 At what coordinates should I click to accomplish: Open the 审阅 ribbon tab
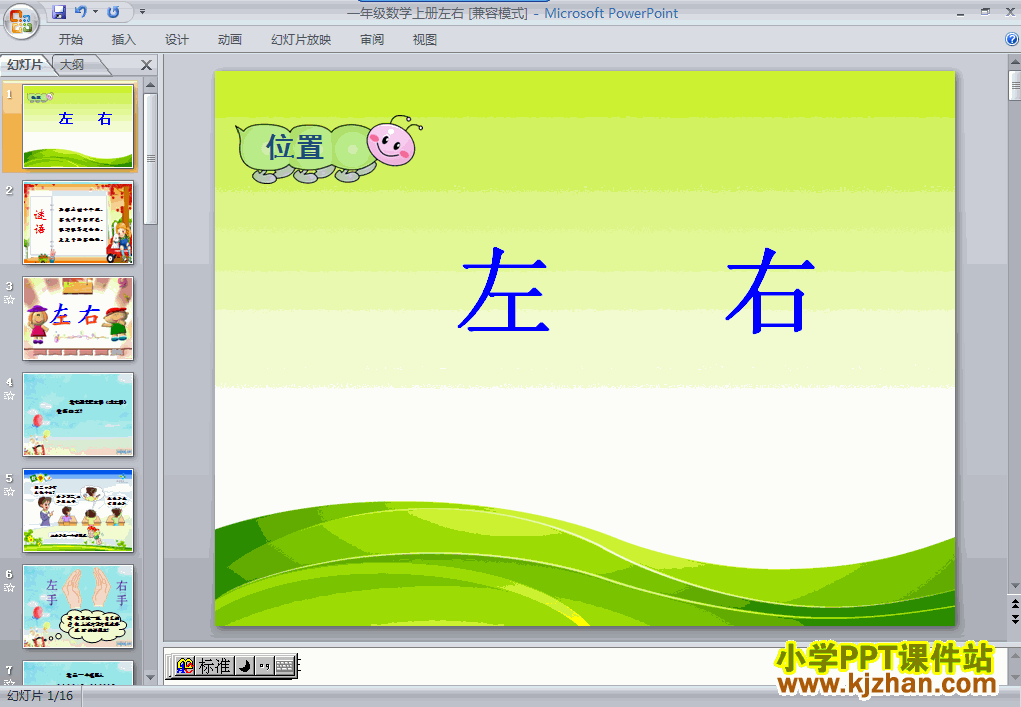[372, 40]
